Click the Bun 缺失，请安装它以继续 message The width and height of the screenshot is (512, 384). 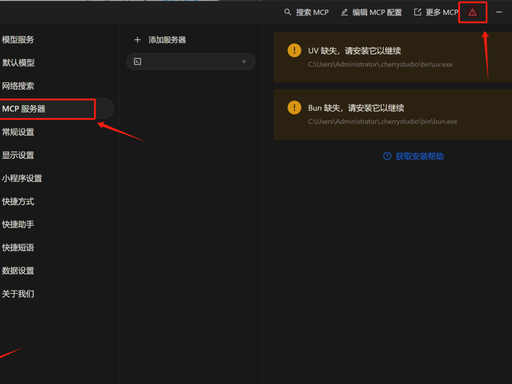point(356,108)
